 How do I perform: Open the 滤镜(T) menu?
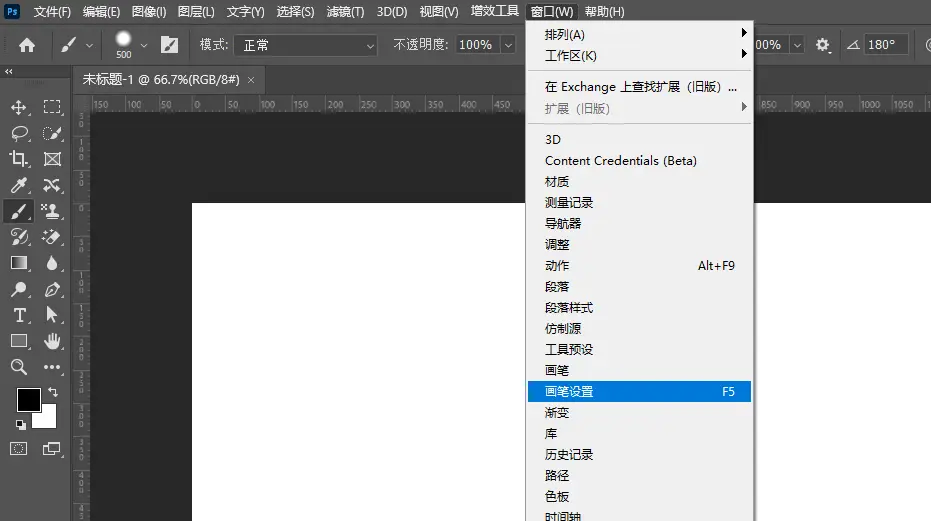[345, 12]
